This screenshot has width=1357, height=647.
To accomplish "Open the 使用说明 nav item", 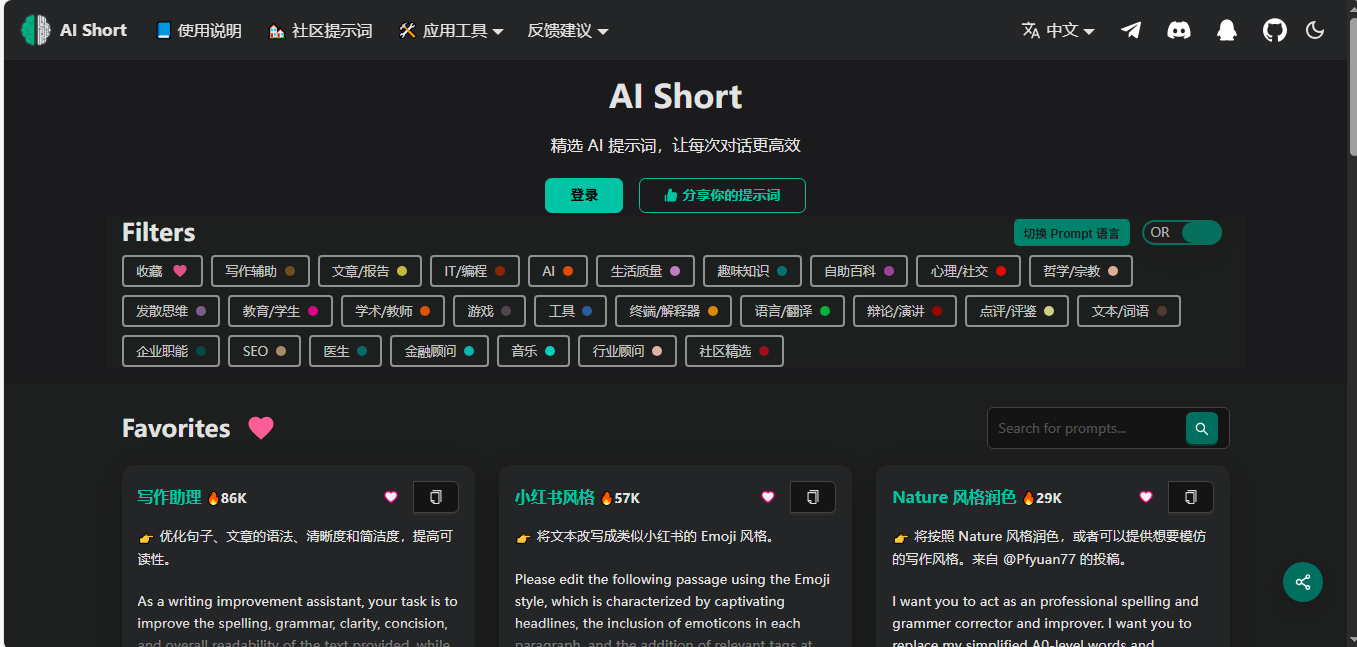I will pos(199,31).
